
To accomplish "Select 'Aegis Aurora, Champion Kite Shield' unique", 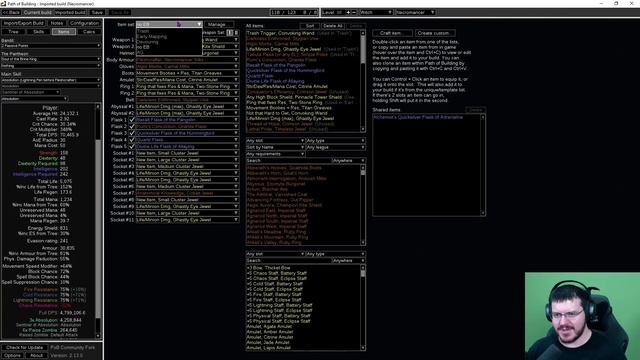I will tap(284, 205).
